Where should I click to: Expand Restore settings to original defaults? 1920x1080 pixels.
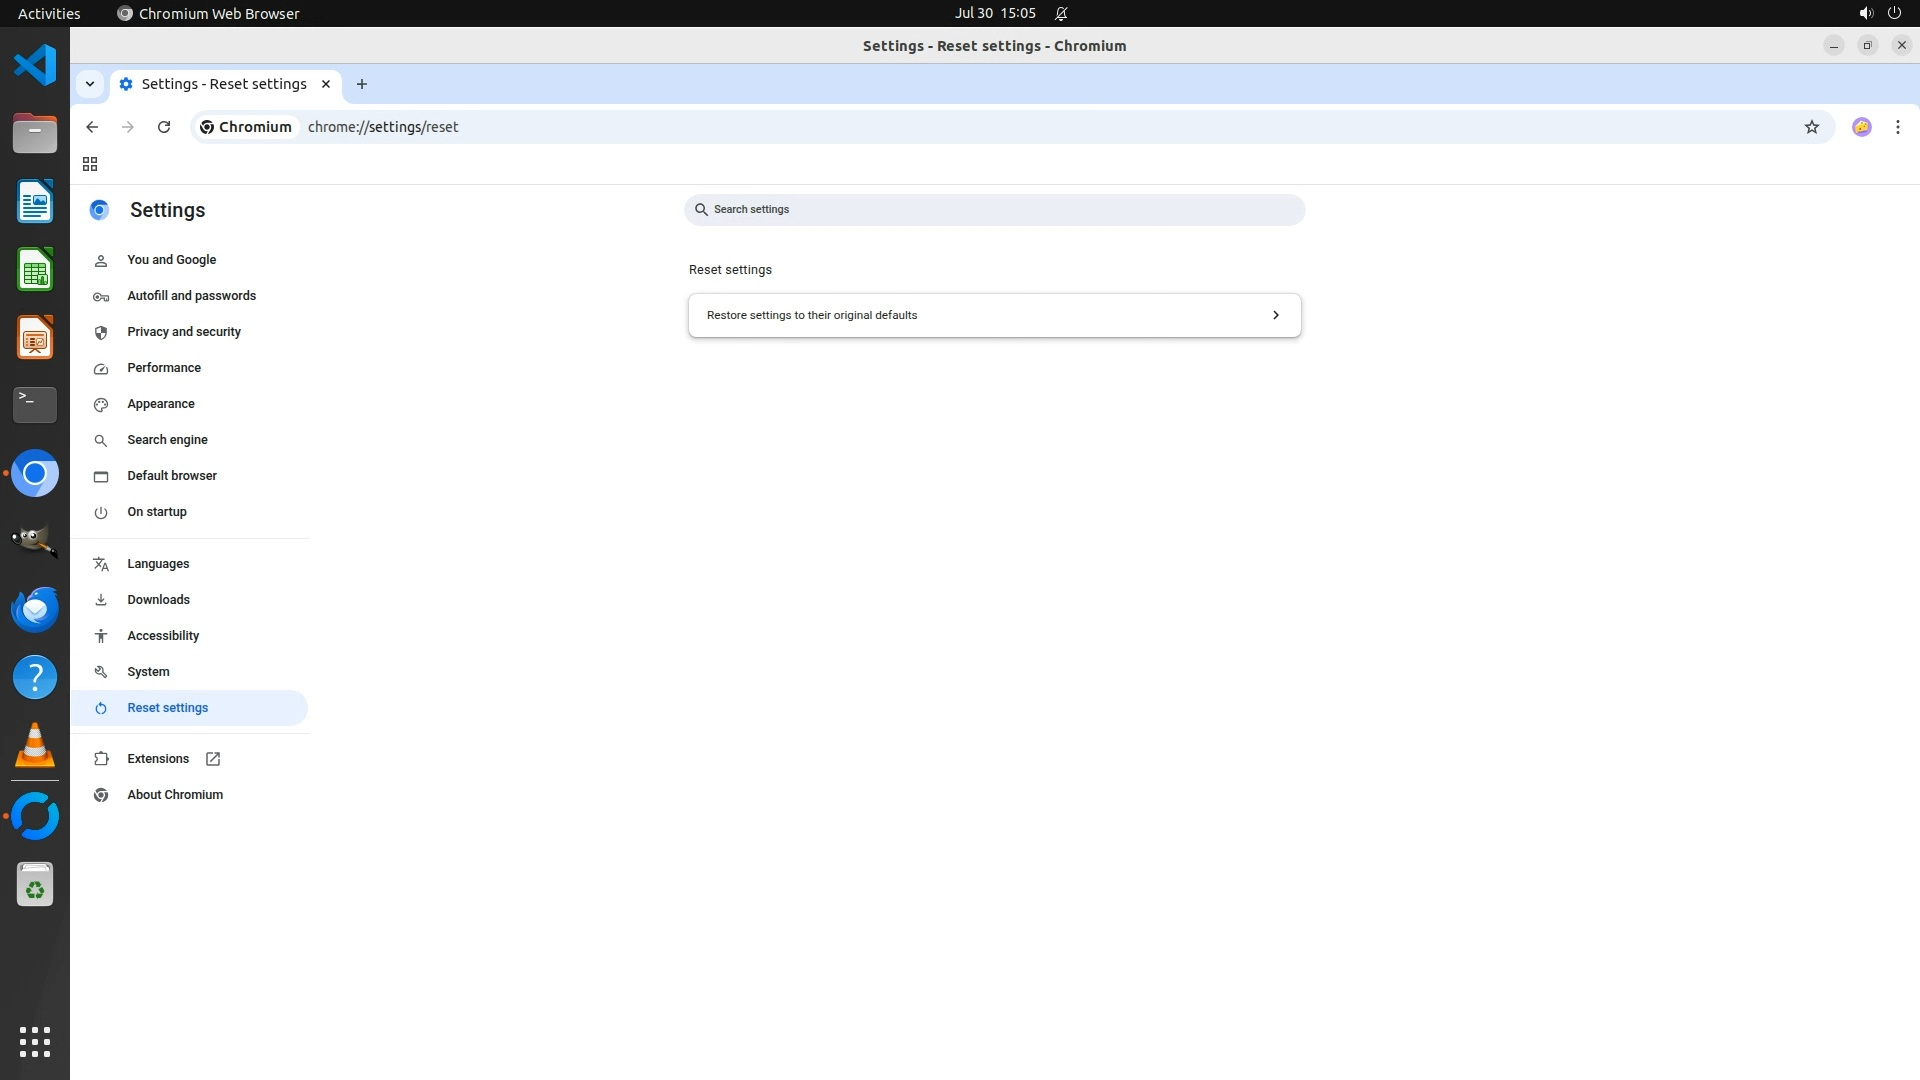994,315
